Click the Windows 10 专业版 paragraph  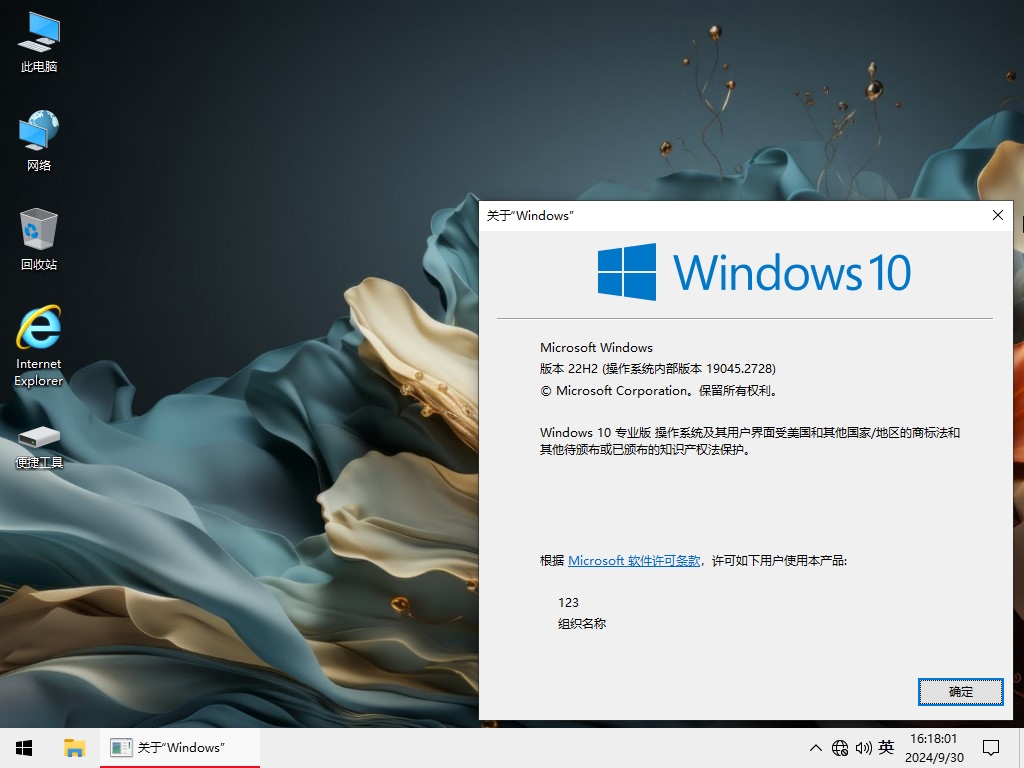(750, 441)
